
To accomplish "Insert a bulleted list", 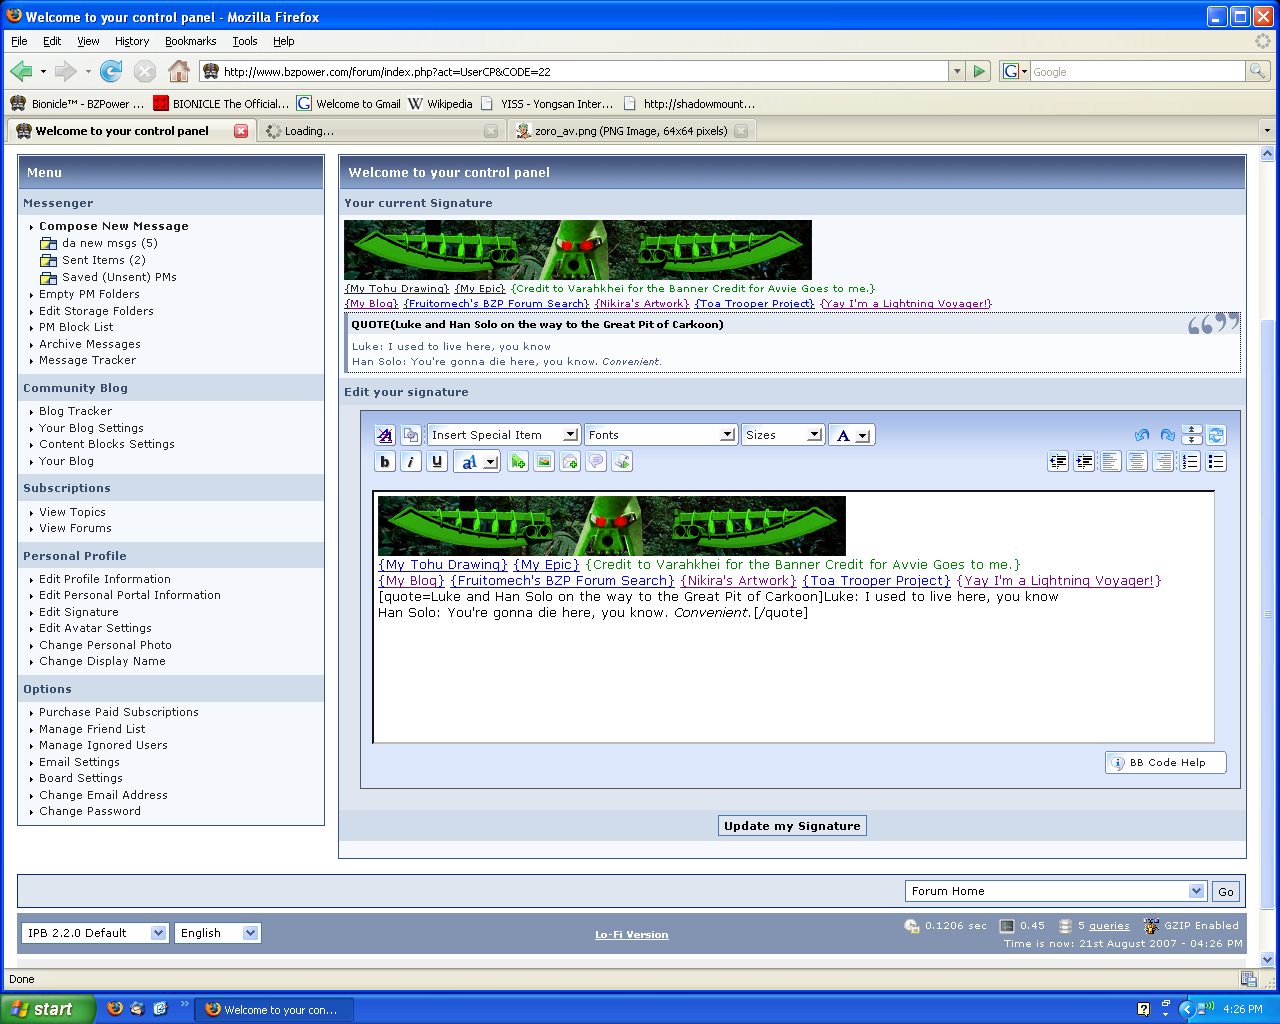I will [x=1216, y=462].
